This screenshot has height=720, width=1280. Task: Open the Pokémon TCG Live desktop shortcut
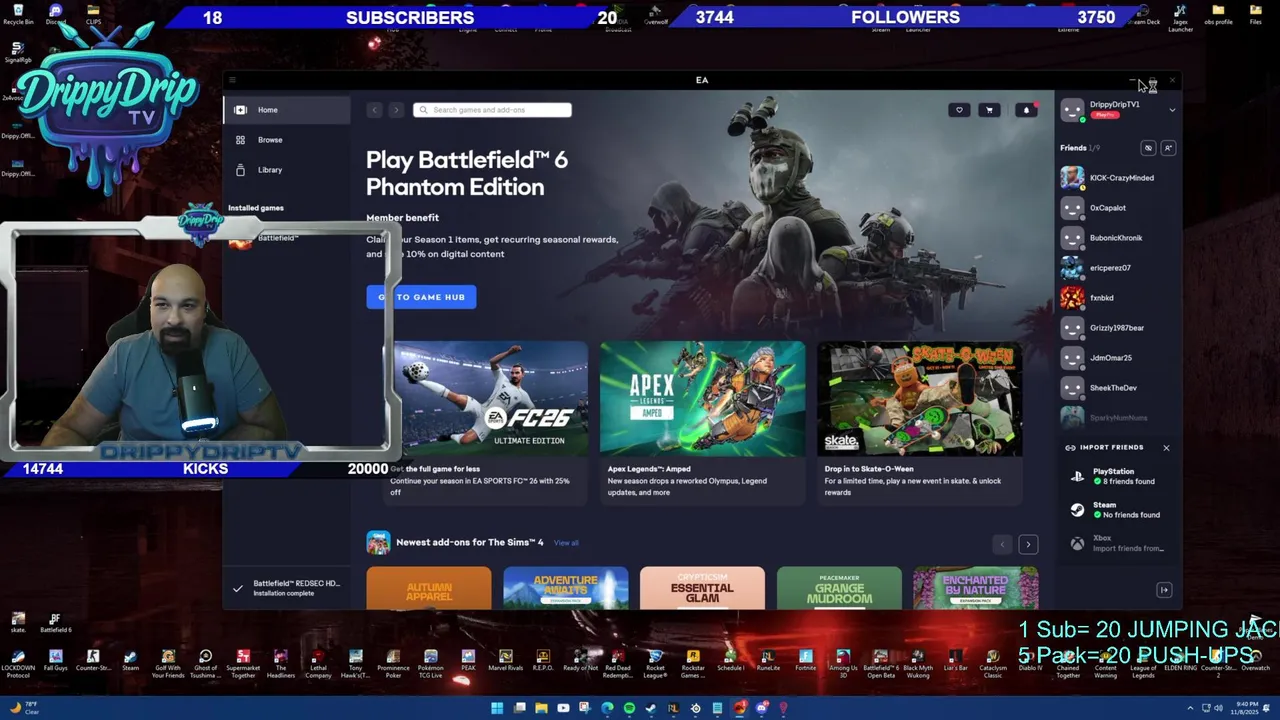pyautogui.click(x=431, y=664)
